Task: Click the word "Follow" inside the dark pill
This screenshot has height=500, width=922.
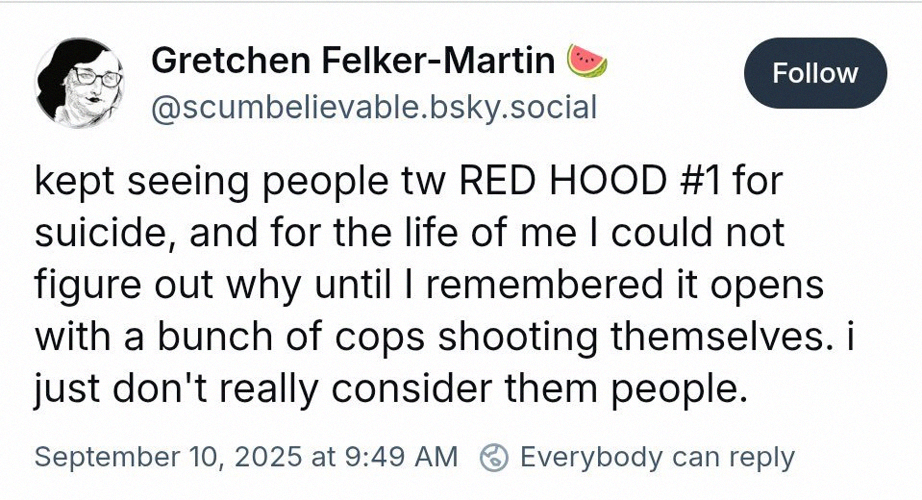Action: click(815, 73)
